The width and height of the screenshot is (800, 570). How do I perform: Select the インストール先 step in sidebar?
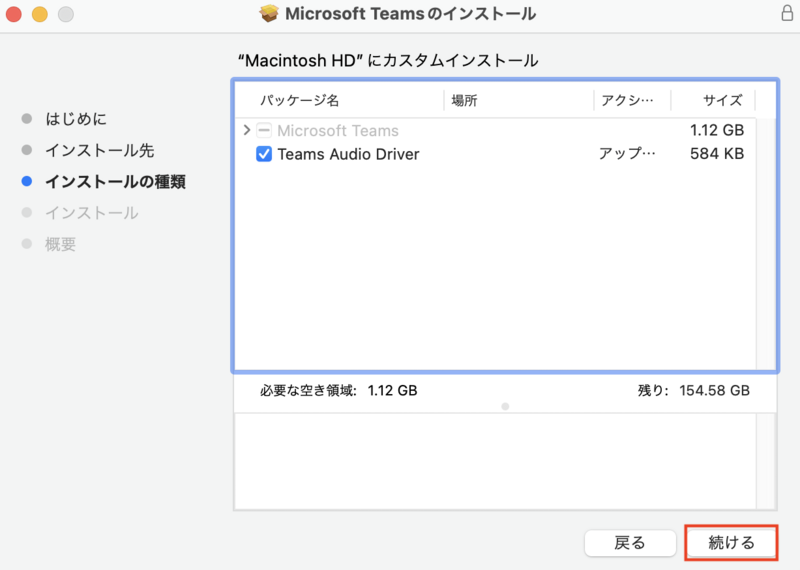click(99, 150)
